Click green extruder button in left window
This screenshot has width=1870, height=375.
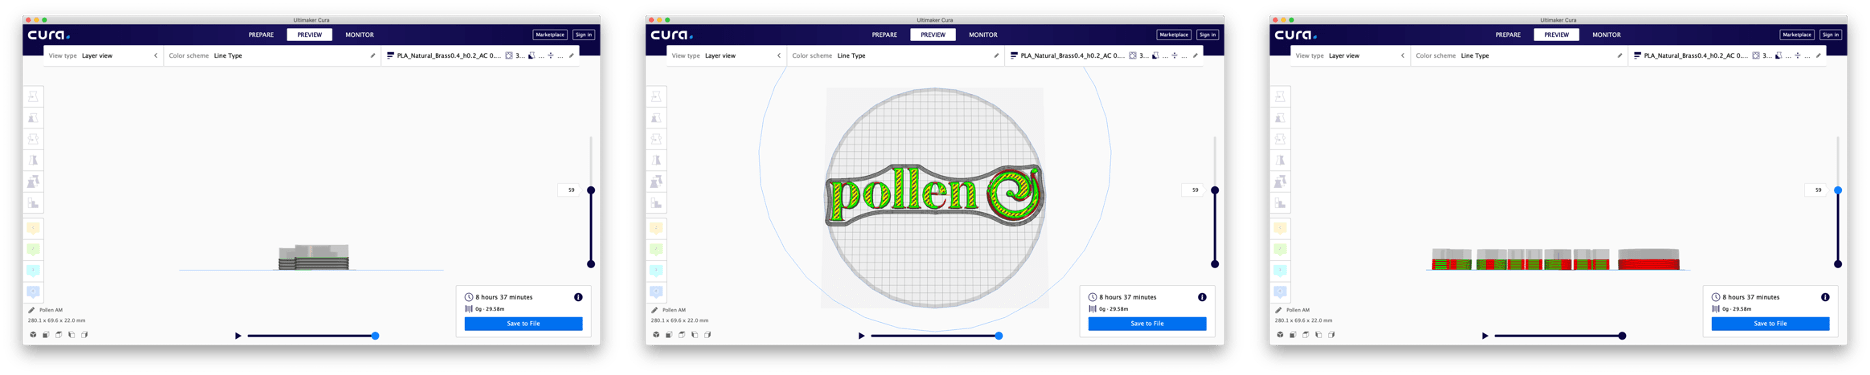pyautogui.click(x=33, y=249)
